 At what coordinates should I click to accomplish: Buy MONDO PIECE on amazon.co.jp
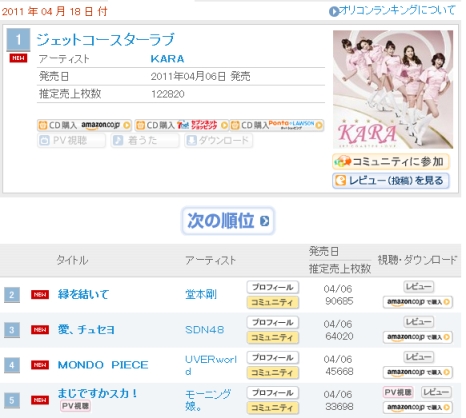pos(418,372)
